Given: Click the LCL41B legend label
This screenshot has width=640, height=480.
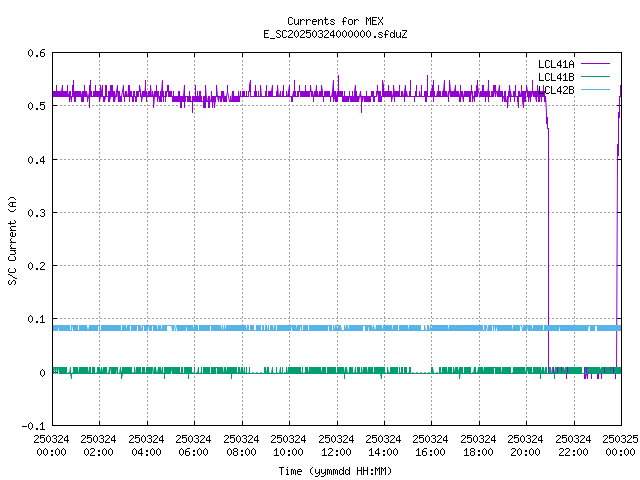Looking at the screenshot, I should tap(556, 77).
